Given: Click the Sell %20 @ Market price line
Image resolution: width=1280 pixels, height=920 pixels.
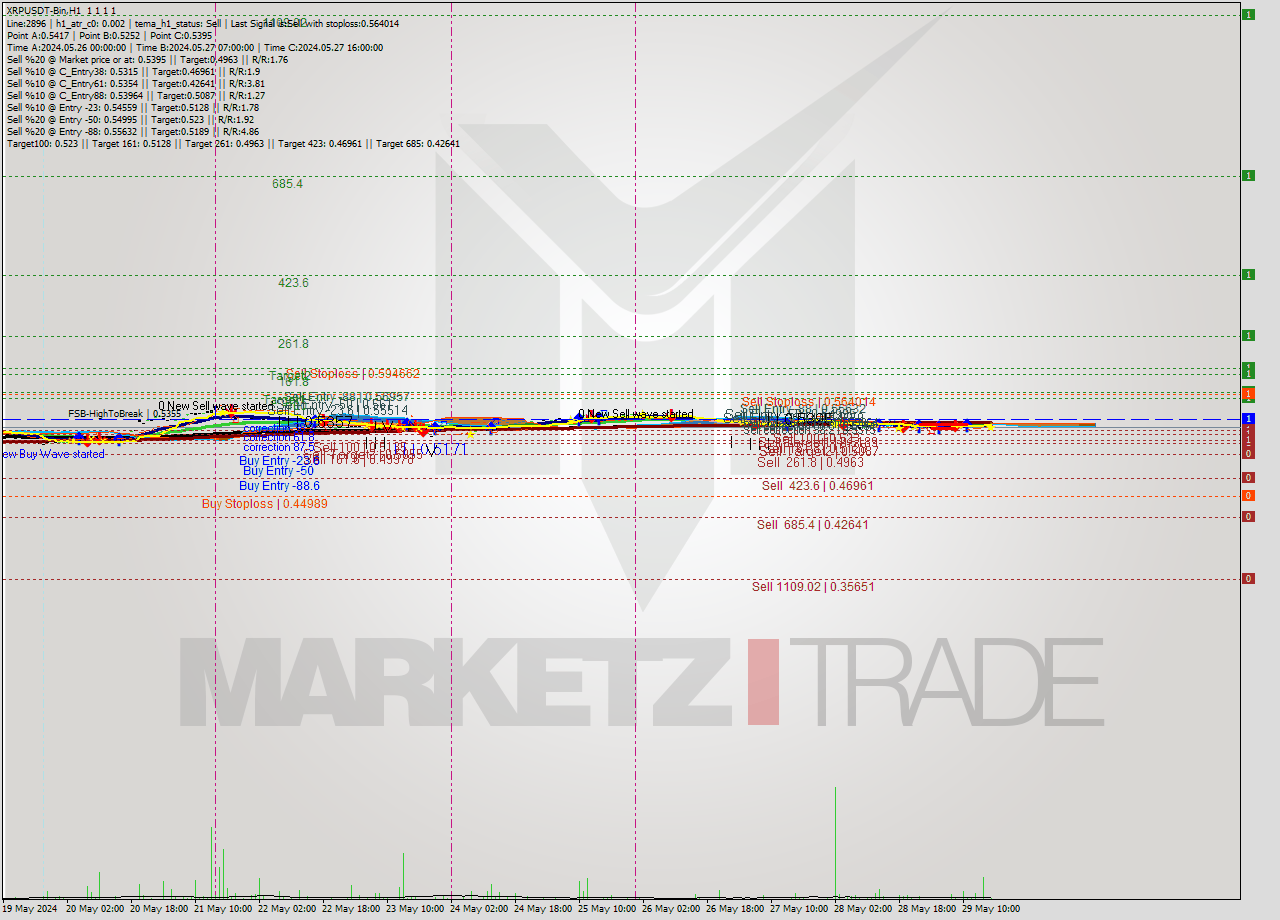Looking at the screenshot, I should tap(147, 59).
